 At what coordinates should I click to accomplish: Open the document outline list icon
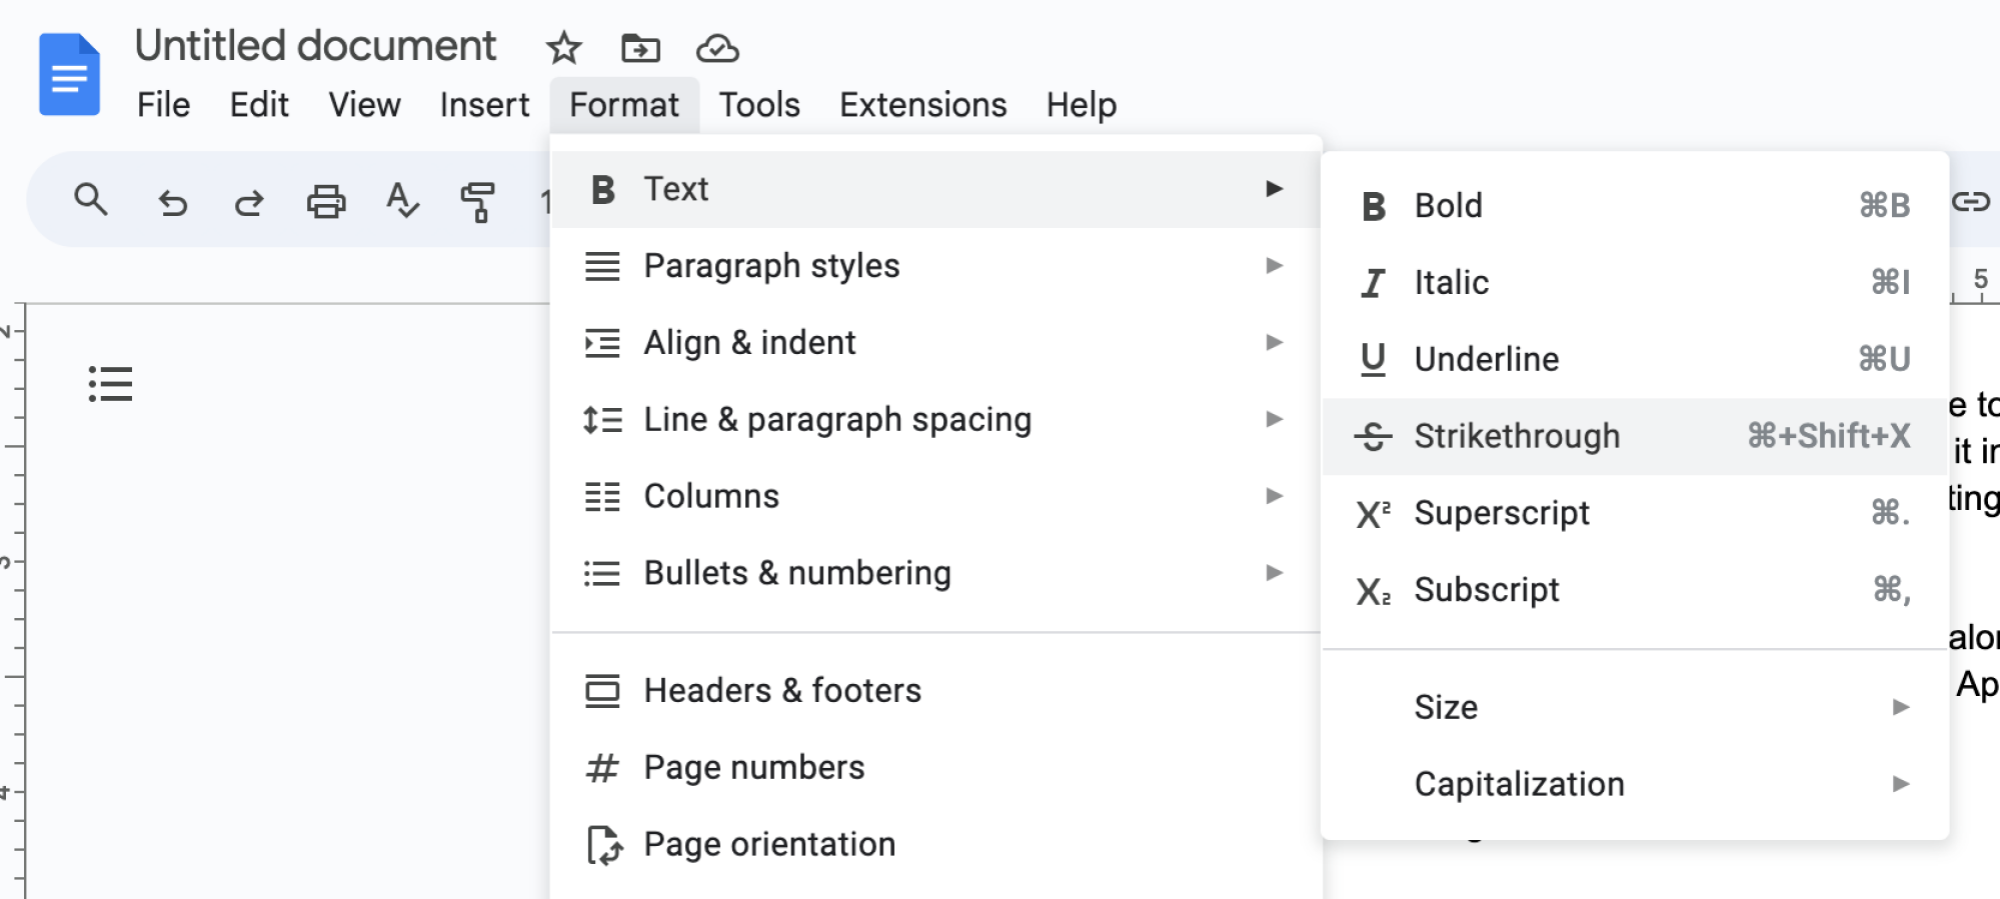coord(110,384)
